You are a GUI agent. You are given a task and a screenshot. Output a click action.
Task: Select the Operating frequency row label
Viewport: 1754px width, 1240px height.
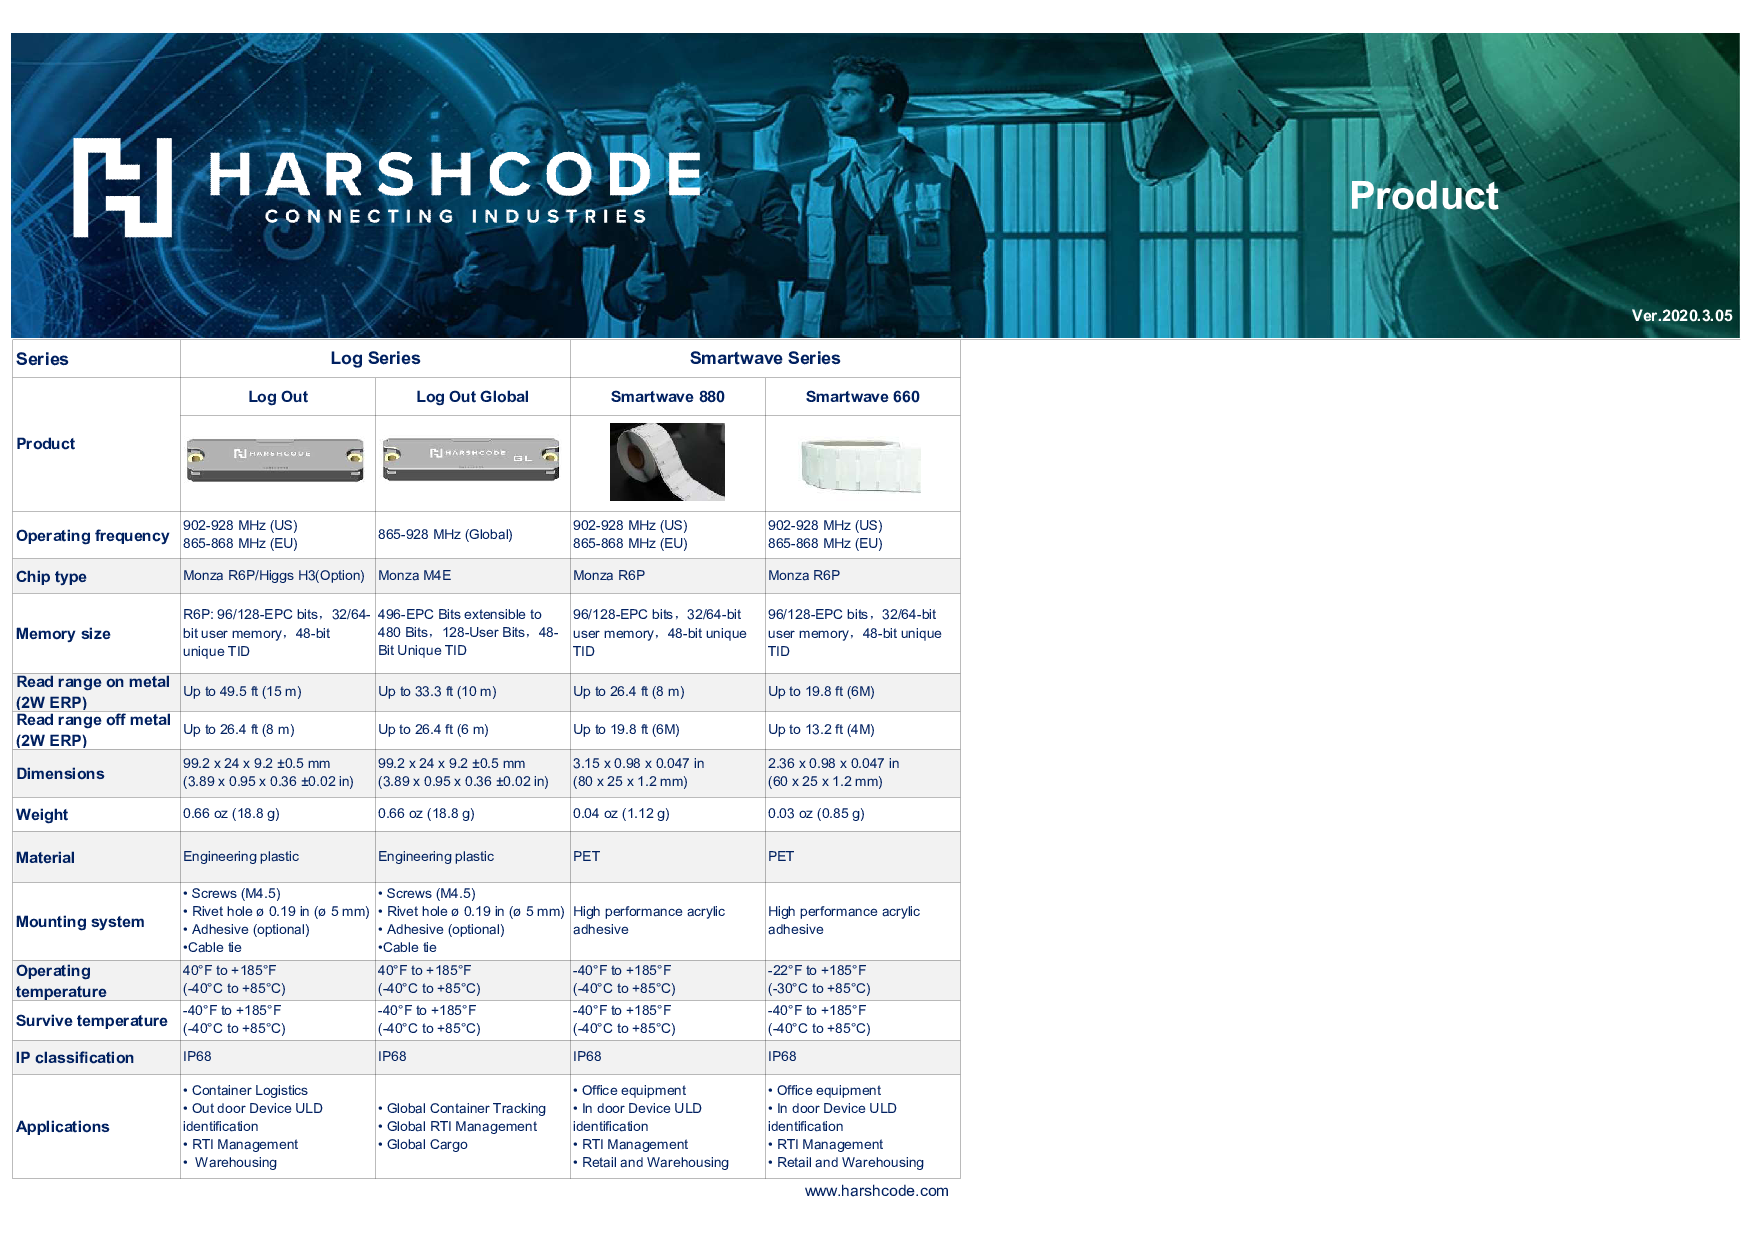(92, 536)
